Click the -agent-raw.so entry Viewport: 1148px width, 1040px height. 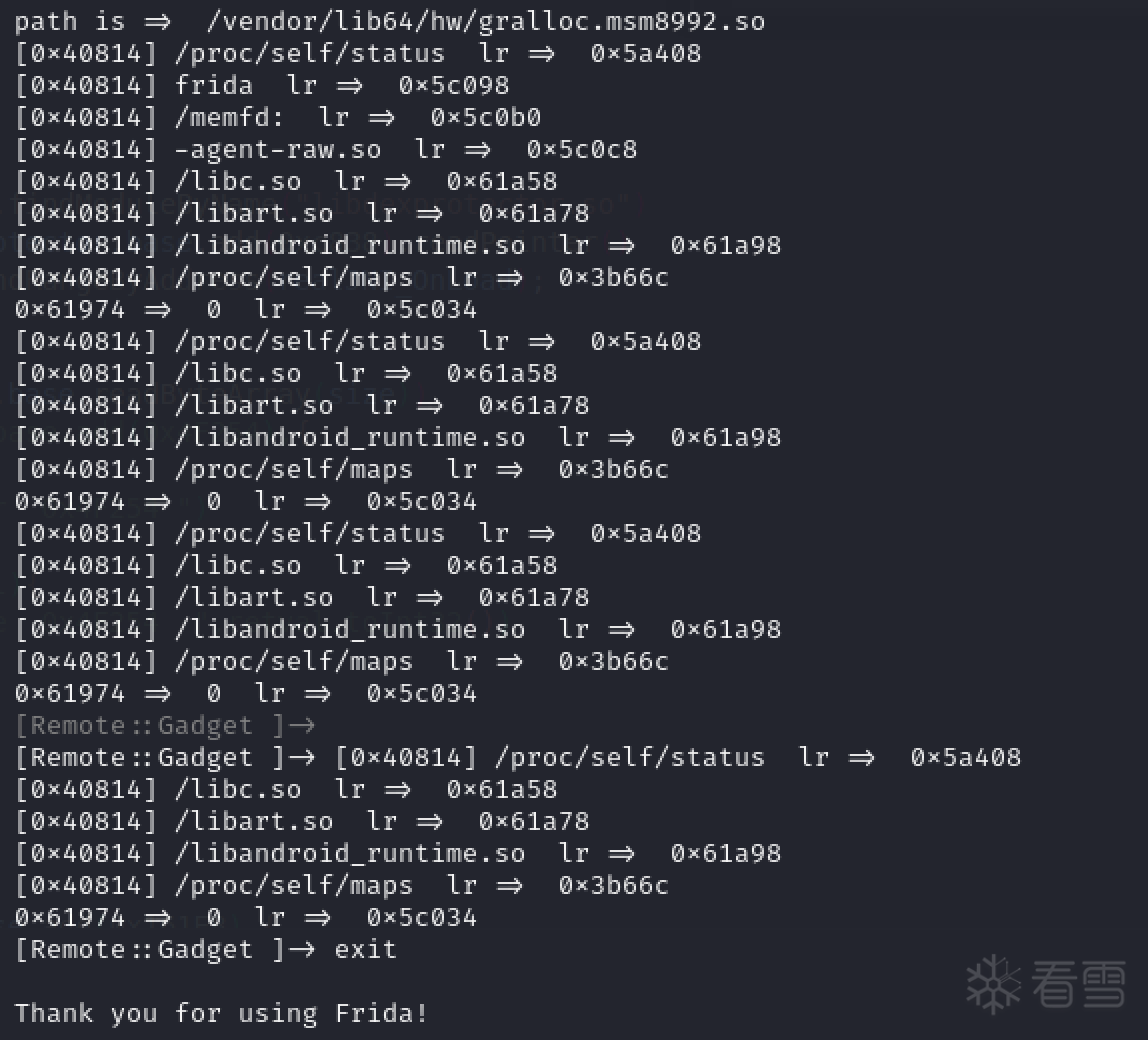click(x=278, y=149)
